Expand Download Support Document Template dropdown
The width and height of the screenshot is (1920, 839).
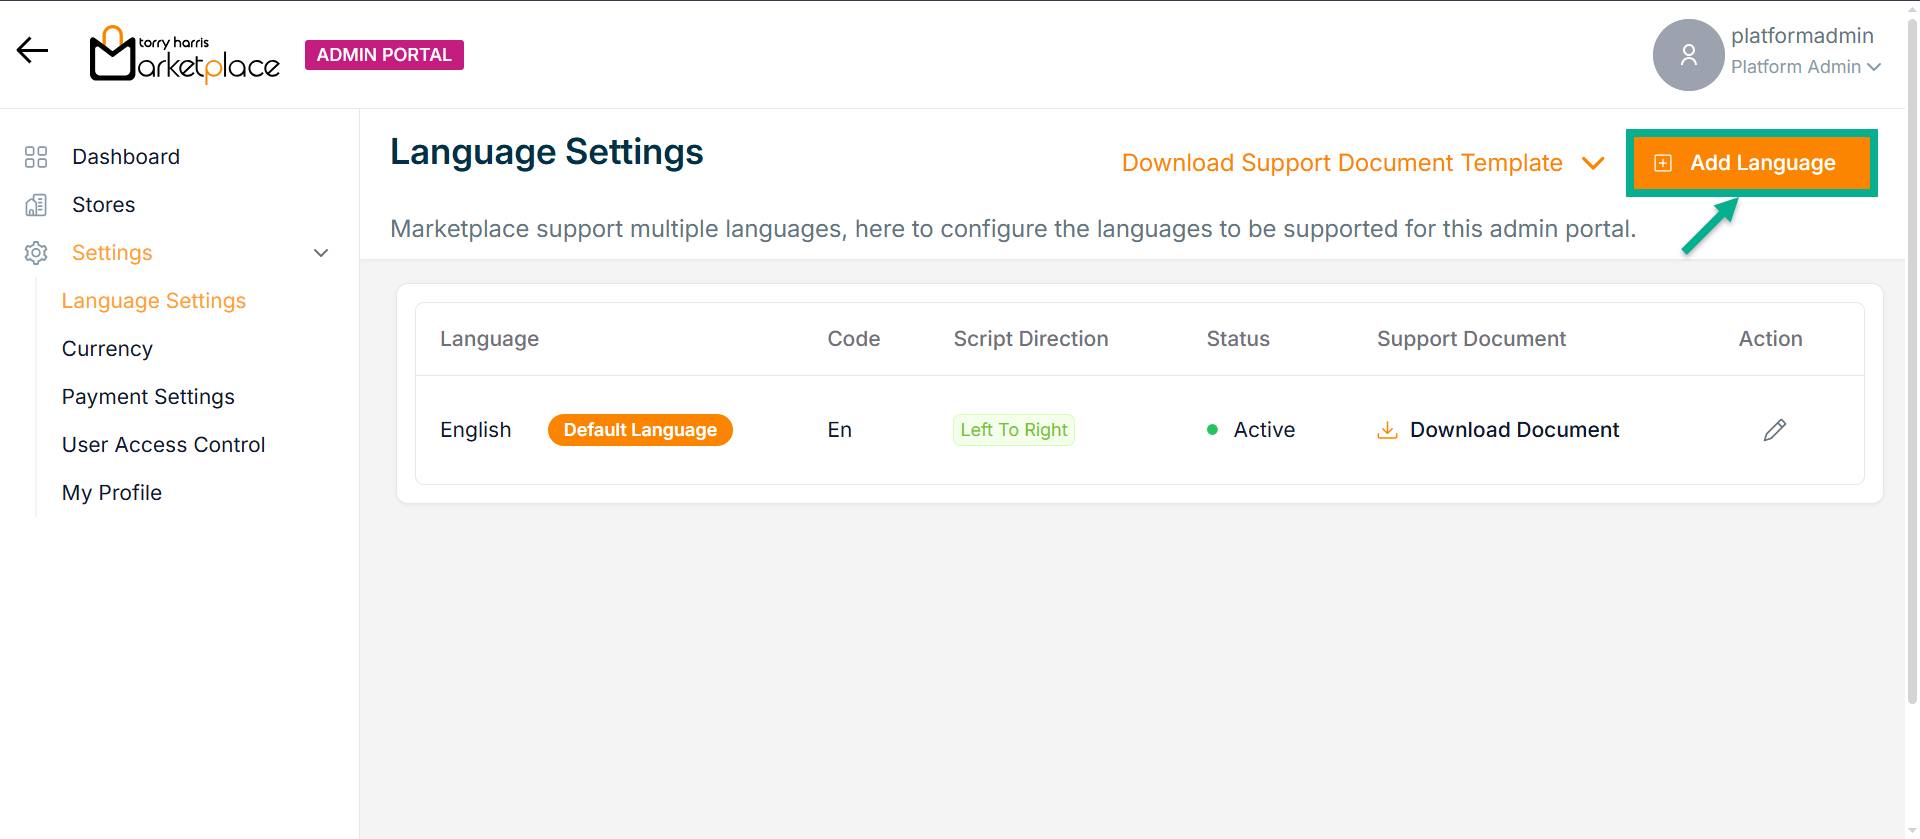coord(1592,163)
